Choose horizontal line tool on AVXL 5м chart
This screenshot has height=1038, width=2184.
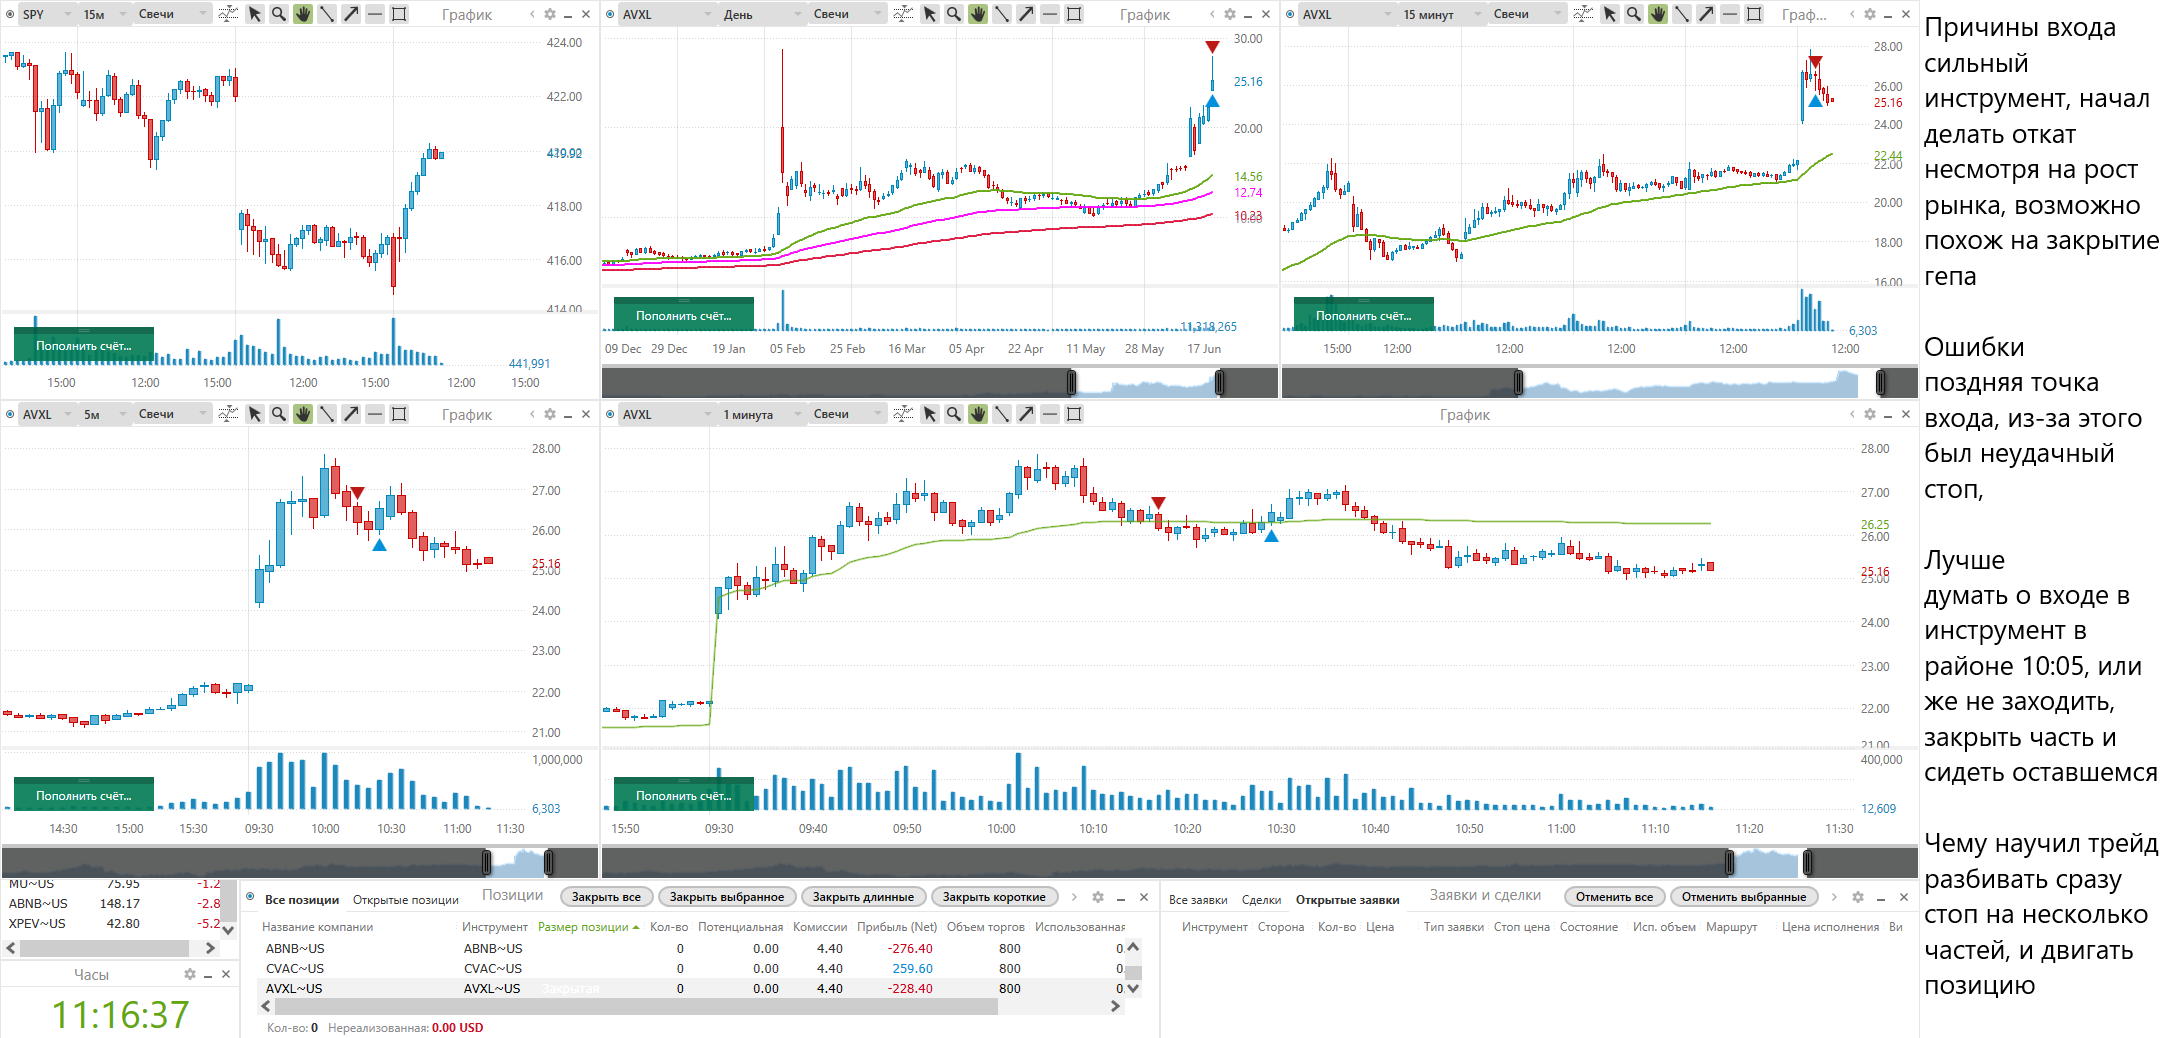point(375,414)
